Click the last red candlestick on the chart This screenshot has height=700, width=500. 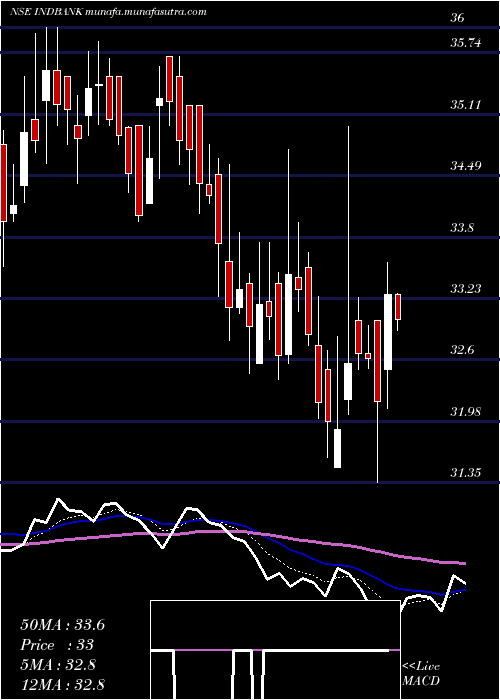(x=398, y=307)
